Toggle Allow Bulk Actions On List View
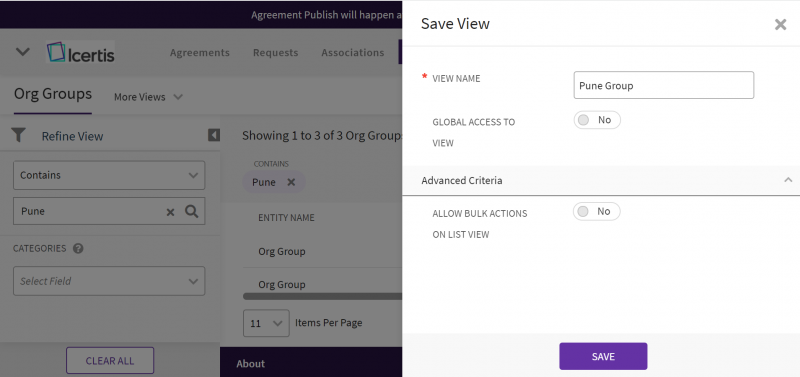This screenshot has height=377, width=800. [596, 211]
